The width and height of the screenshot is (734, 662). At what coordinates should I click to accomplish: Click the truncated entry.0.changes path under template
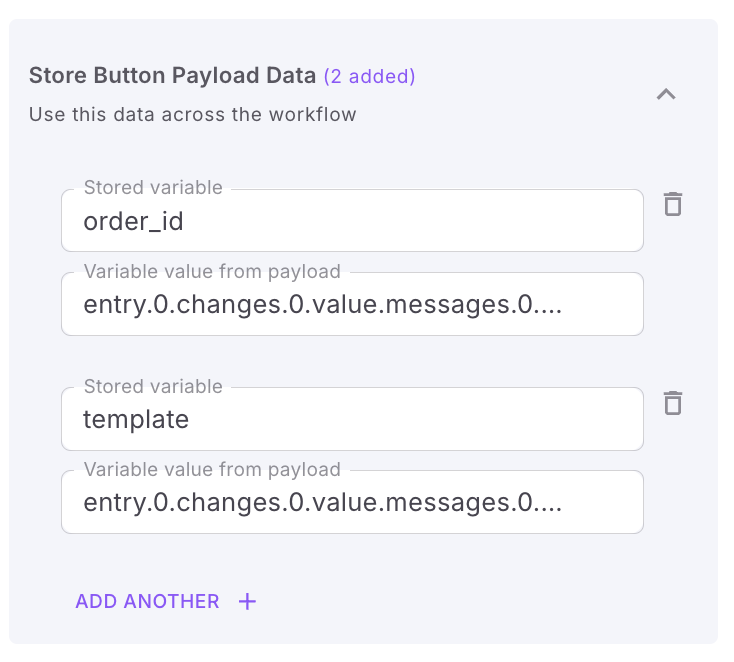322,503
